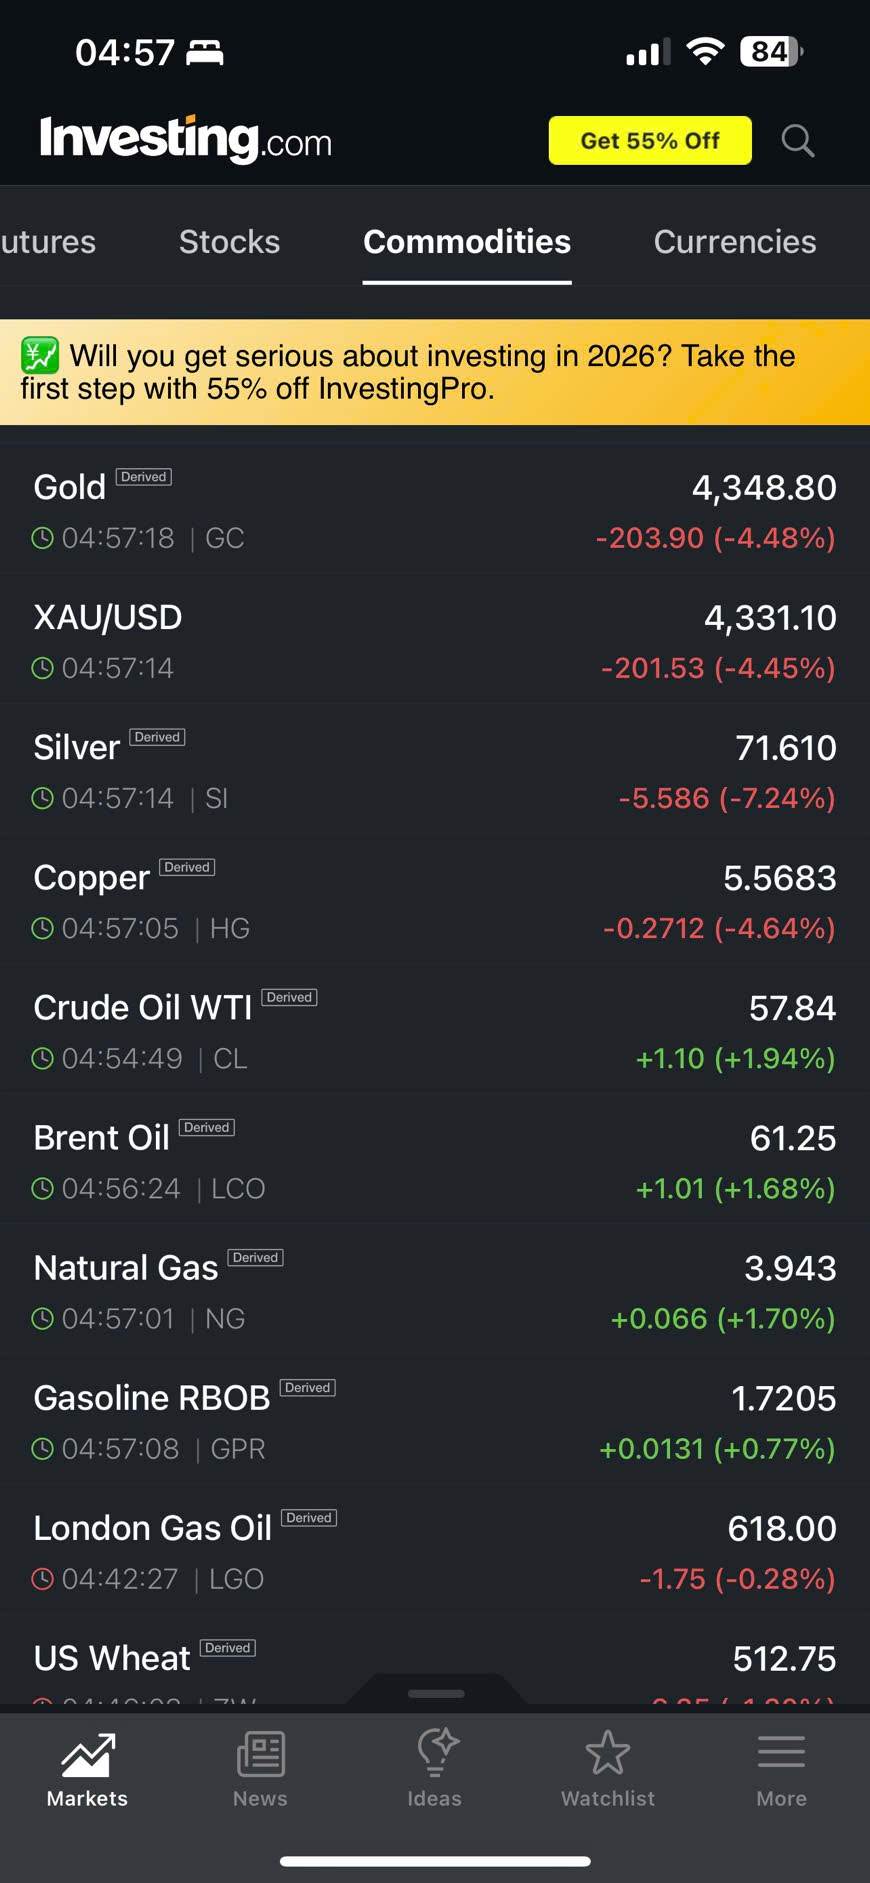Viewport: 870px width, 1883px height.
Task: Open the Ideas lightbulb icon
Action: click(435, 1754)
